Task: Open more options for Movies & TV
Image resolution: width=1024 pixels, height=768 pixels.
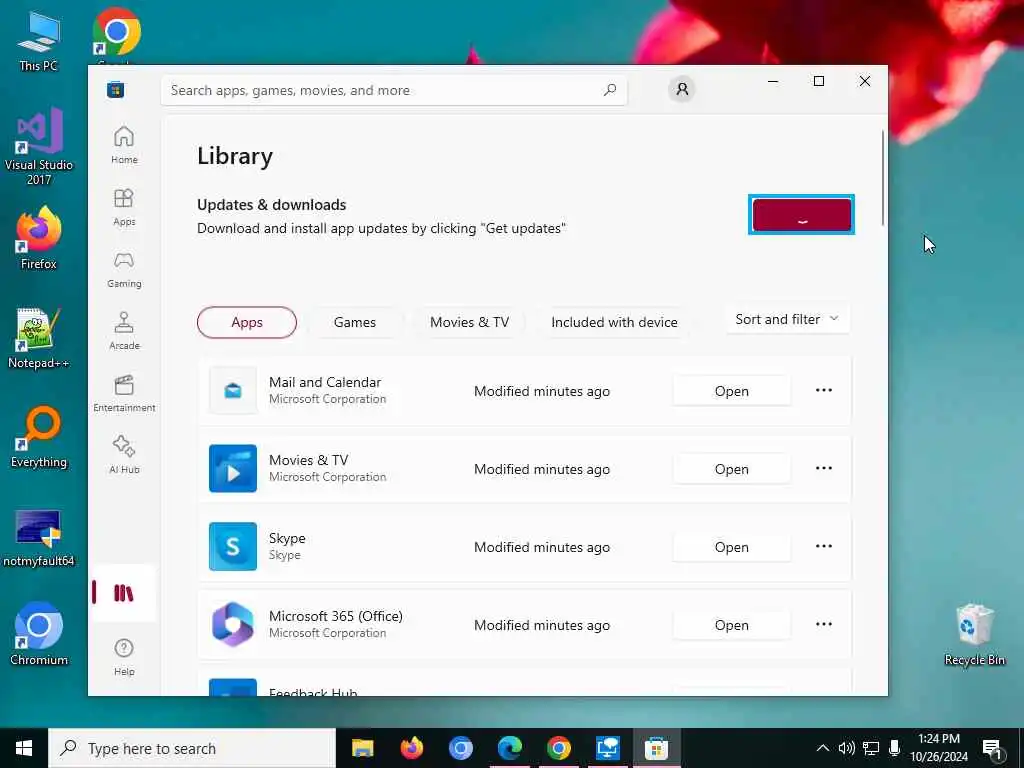Action: tap(824, 468)
